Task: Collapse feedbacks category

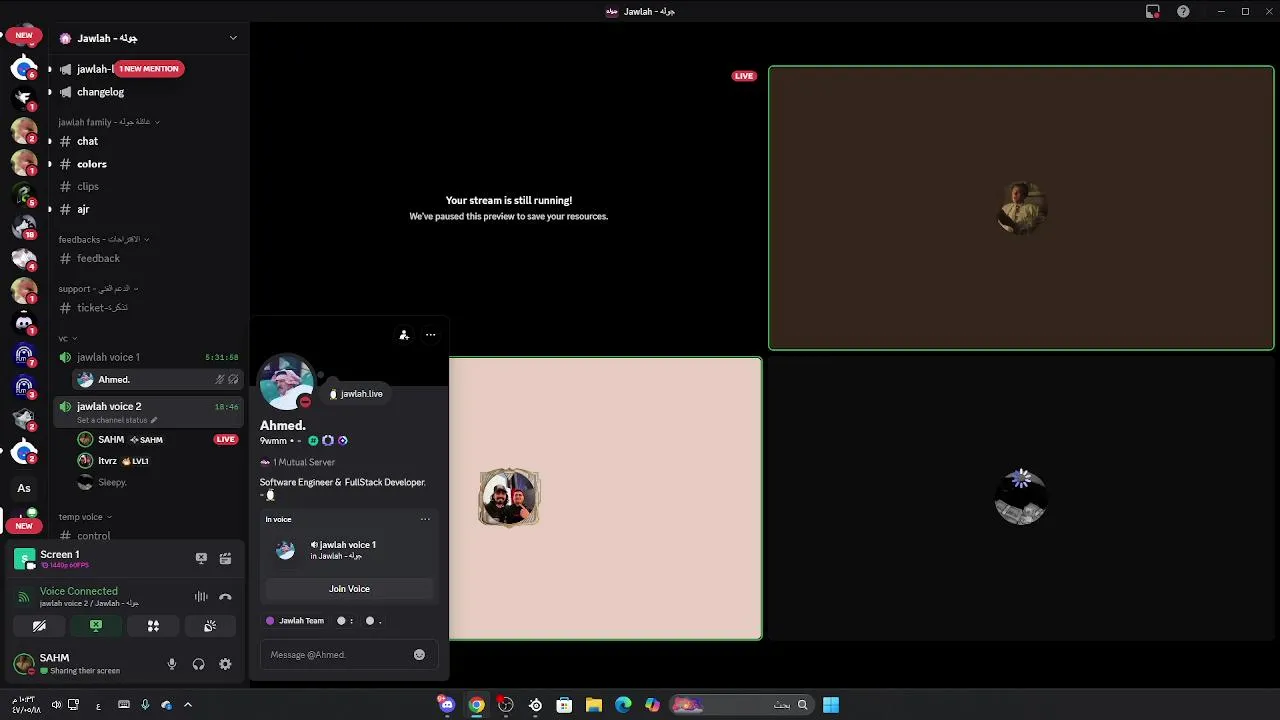Action: (x=103, y=240)
